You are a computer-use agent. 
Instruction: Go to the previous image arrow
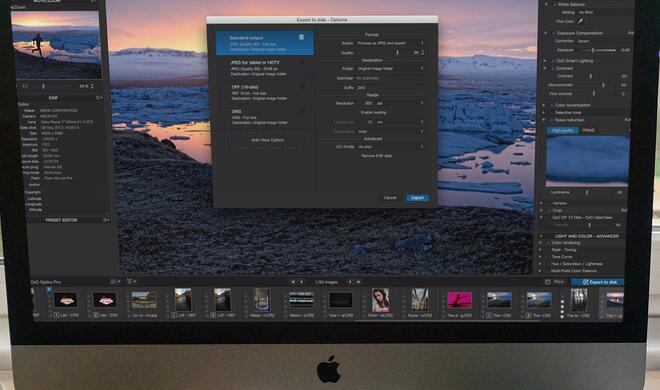301,282
